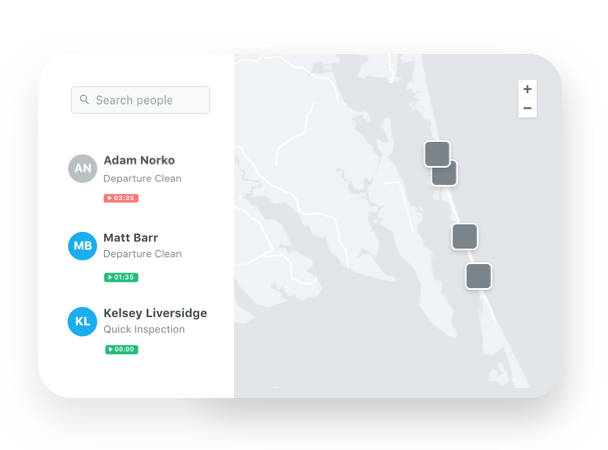Click the red 03:35 timer badge
The image size is (608, 450).
[121, 198]
